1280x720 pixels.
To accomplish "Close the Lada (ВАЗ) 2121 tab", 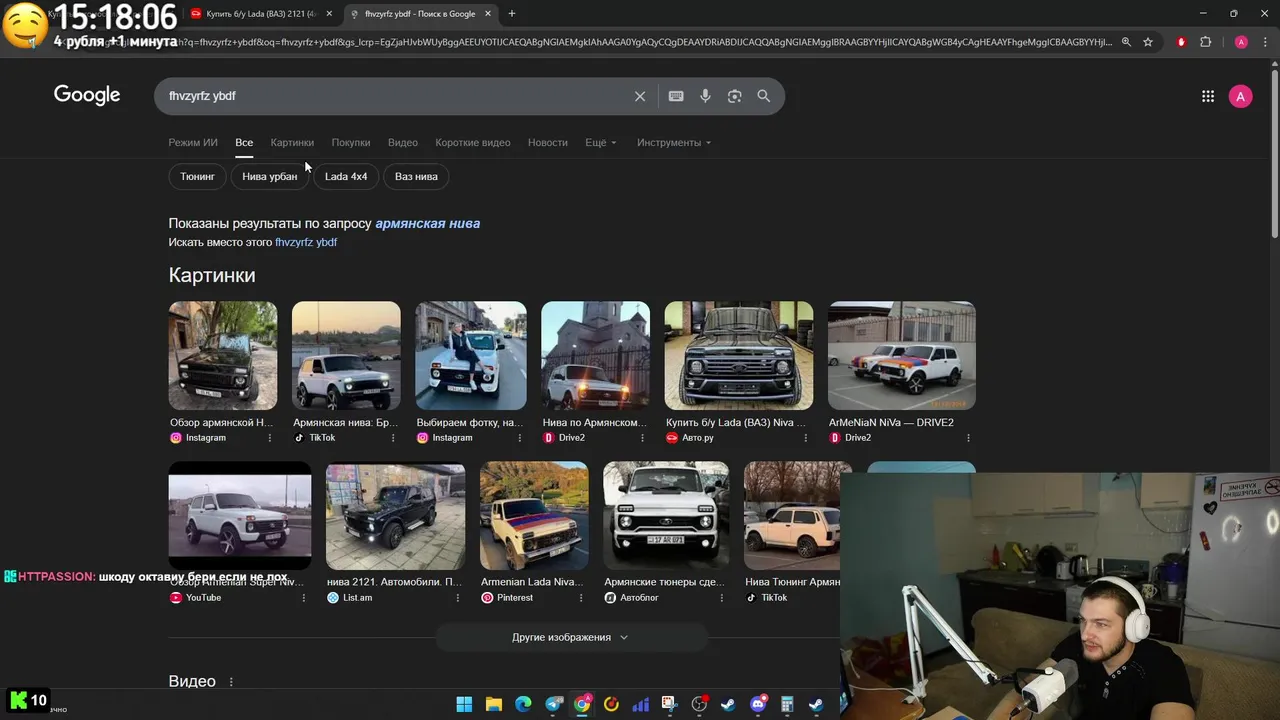I will click(329, 14).
